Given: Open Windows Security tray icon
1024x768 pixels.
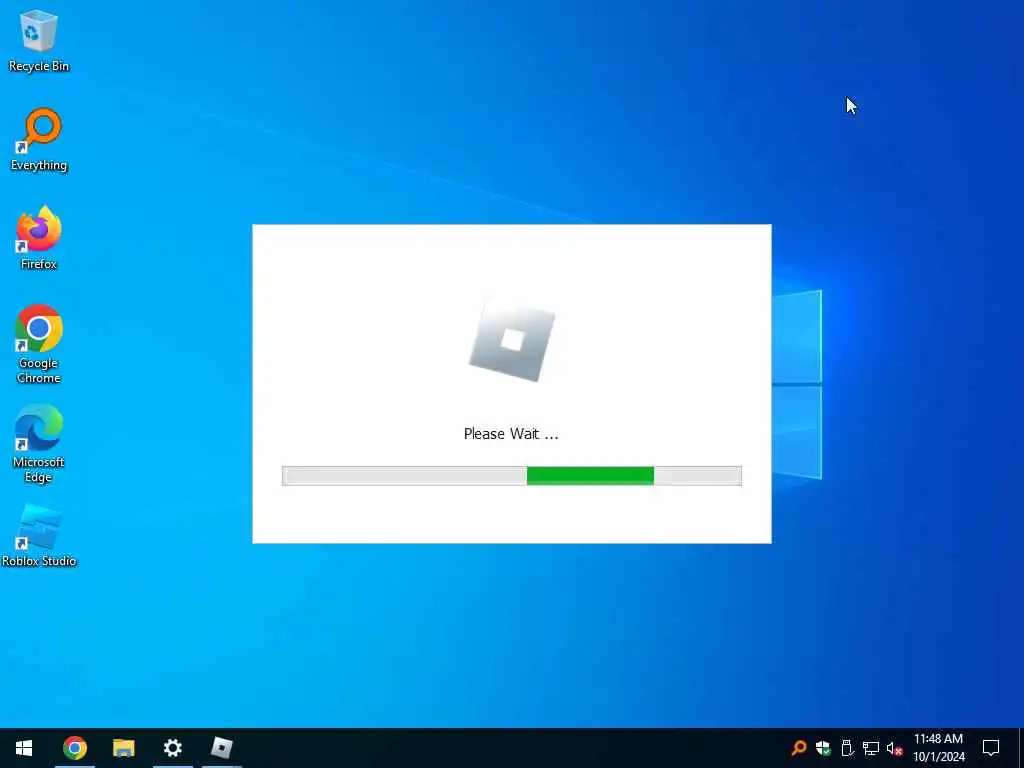Looking at the screenshot, I should [x=823, y=748].
